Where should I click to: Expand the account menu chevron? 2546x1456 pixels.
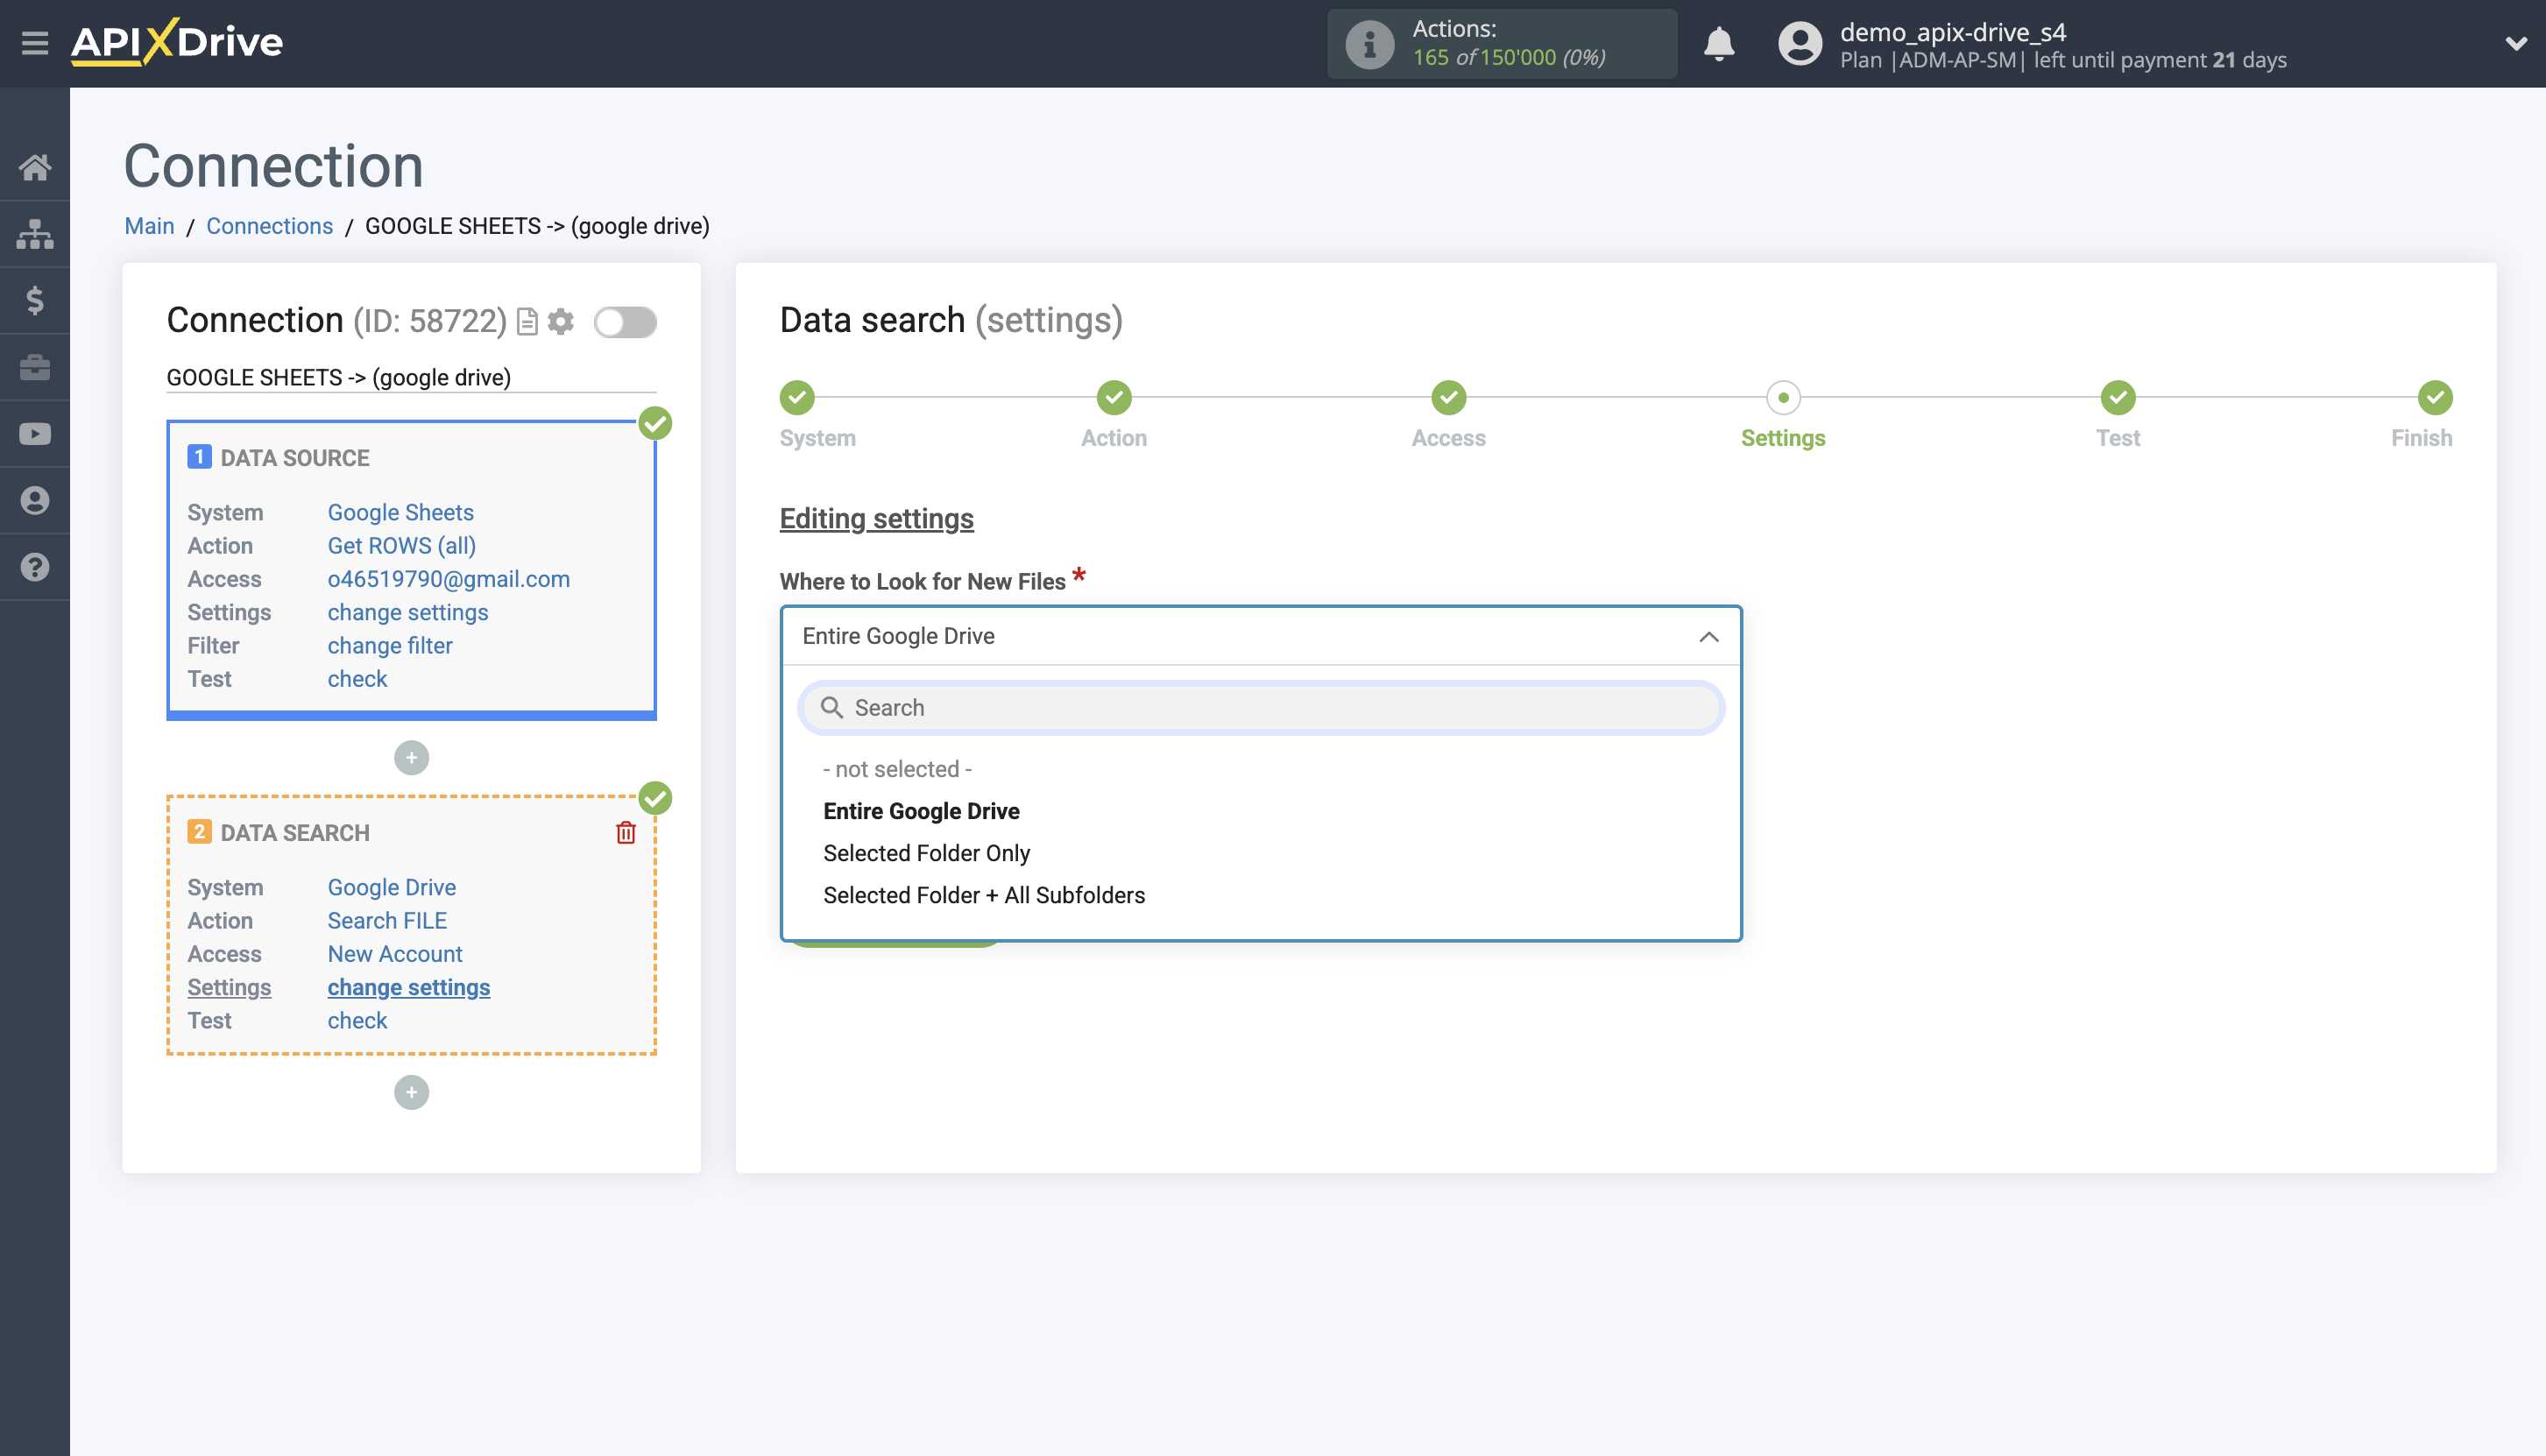point(2516,44)
